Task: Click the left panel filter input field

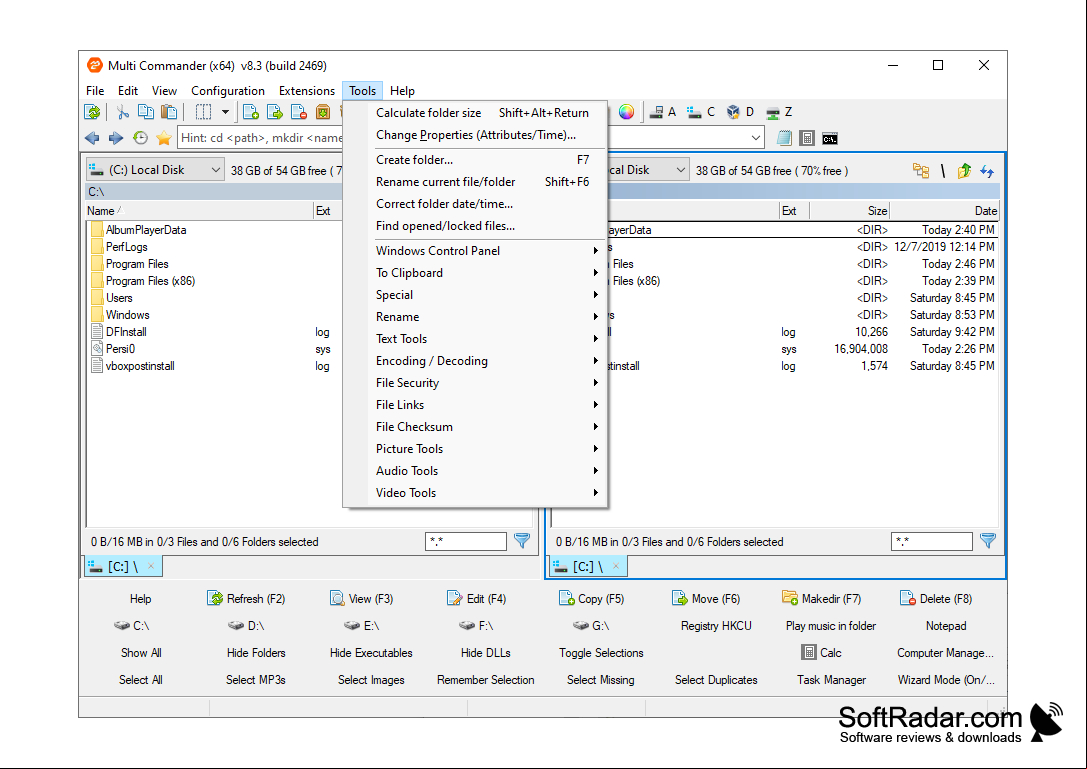Action: [466, 542]
